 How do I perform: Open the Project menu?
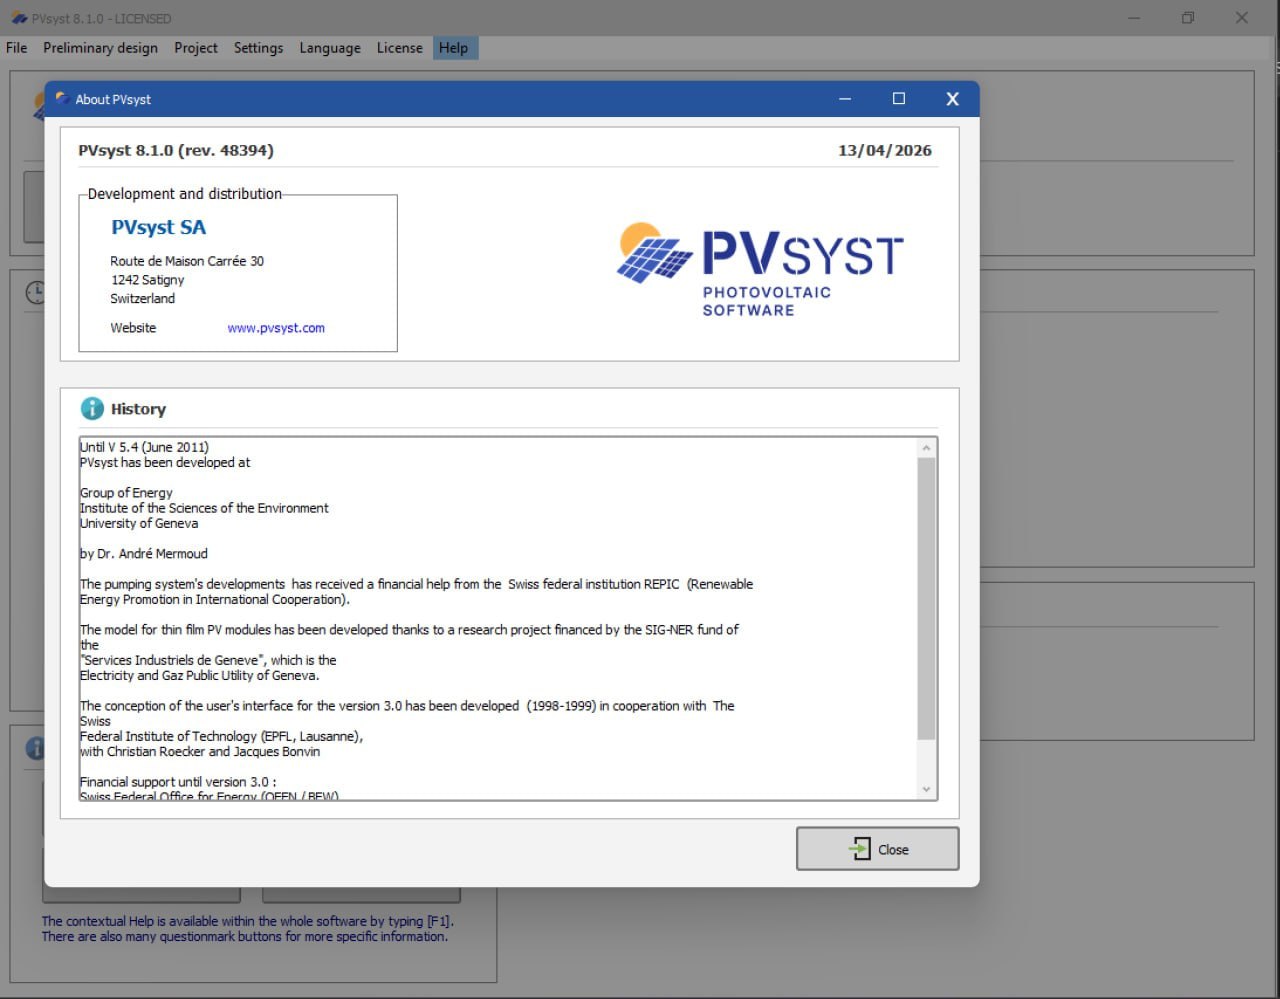195,48
